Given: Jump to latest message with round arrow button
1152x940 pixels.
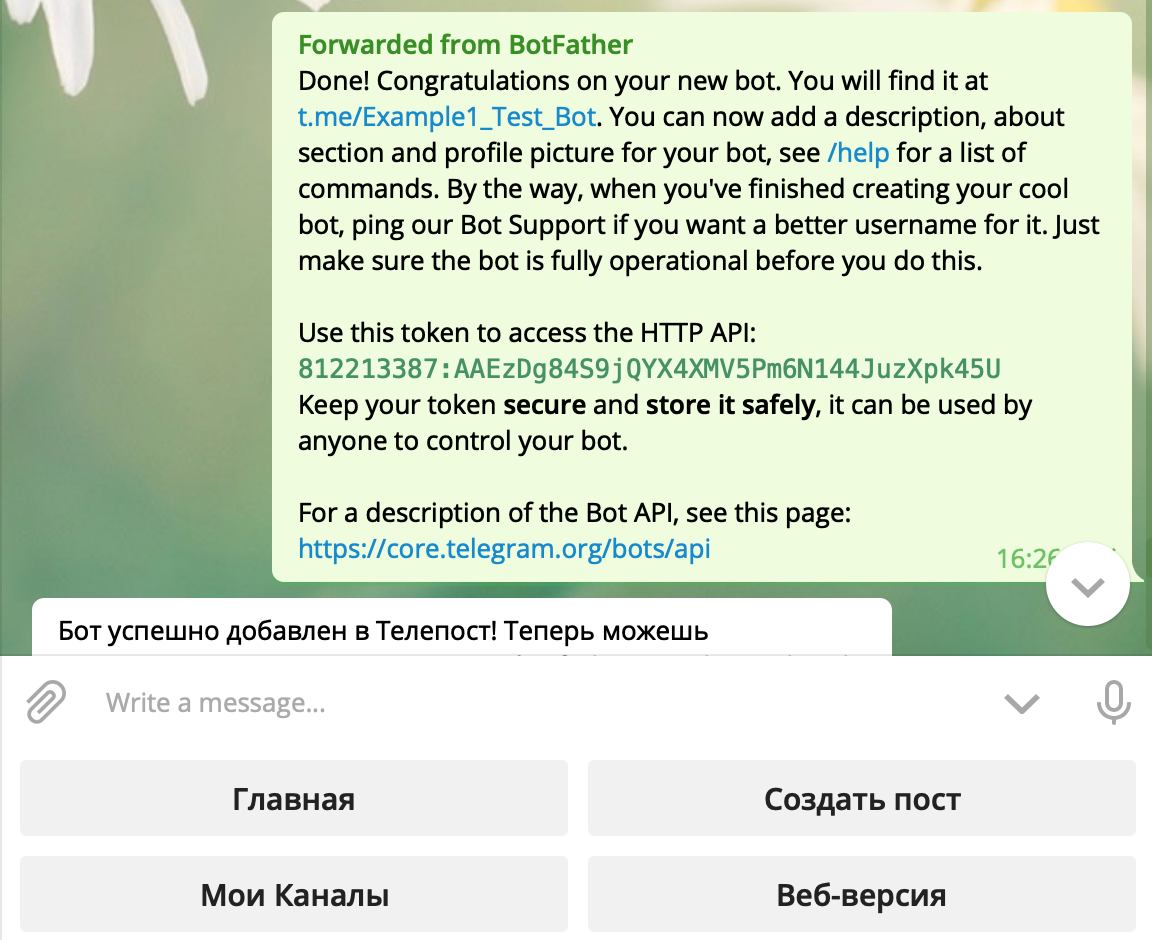Looking at the screenshot, I should 1087,584.
